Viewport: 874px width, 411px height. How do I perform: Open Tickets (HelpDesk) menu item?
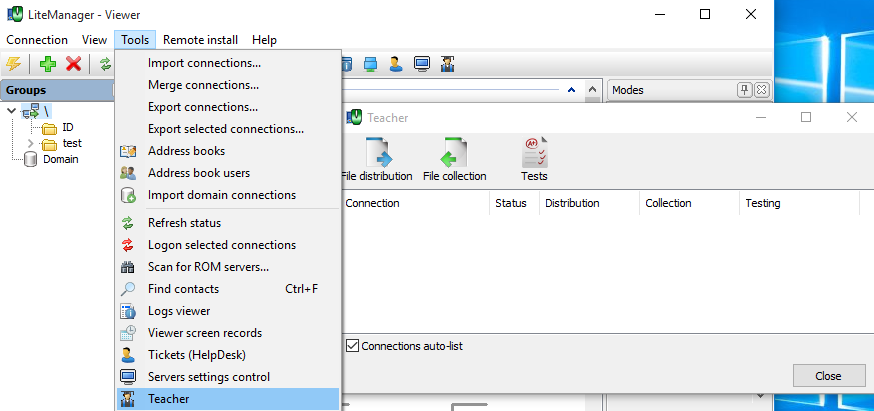(228, 355)
